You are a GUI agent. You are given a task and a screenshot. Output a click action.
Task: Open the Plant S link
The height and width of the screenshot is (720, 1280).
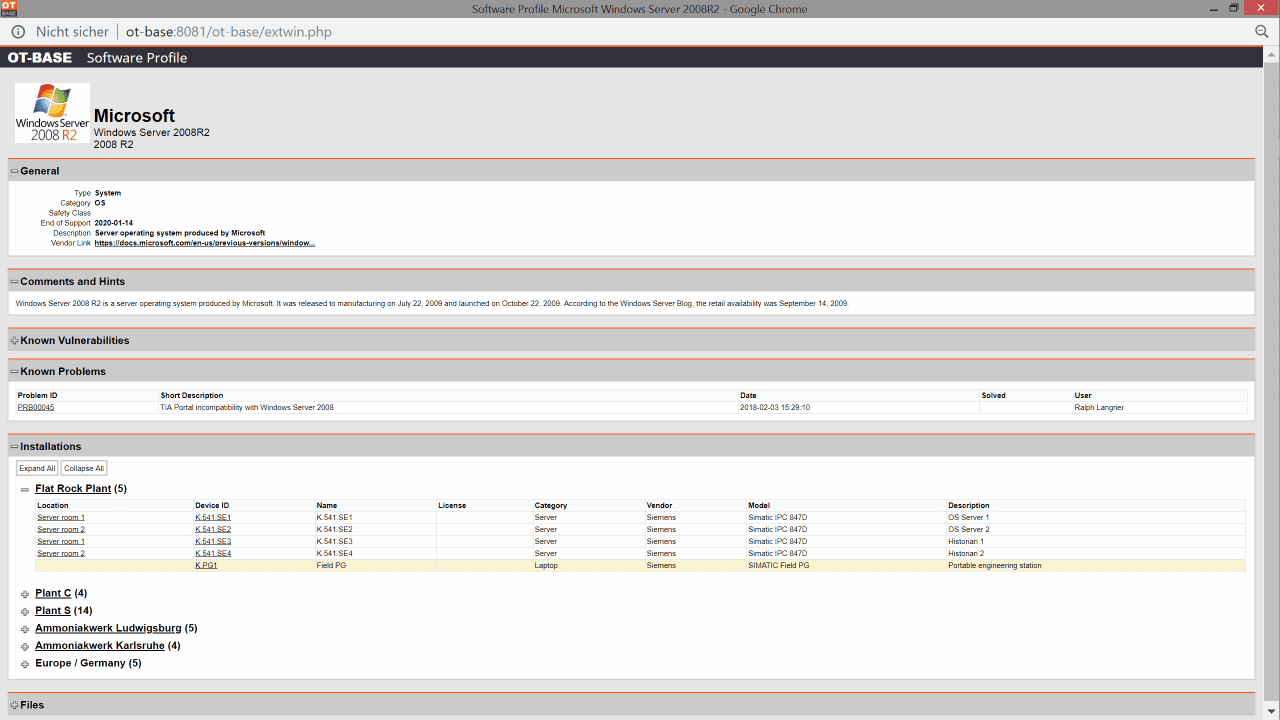pyautogui.click(x=53, y=611)
